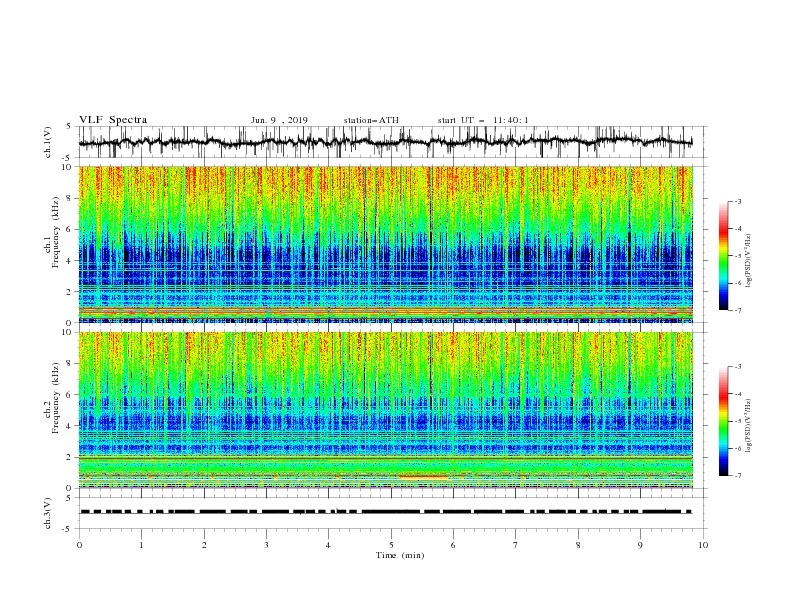Click the "-3" label on the upper color bar

[x=737, y=201]
